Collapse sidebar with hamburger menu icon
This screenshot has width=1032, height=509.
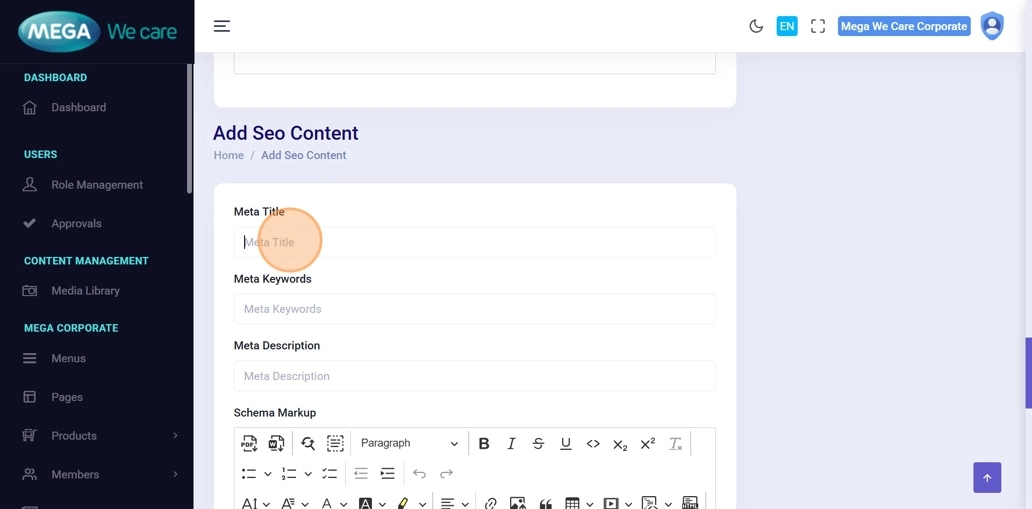(x=222, y=26)
